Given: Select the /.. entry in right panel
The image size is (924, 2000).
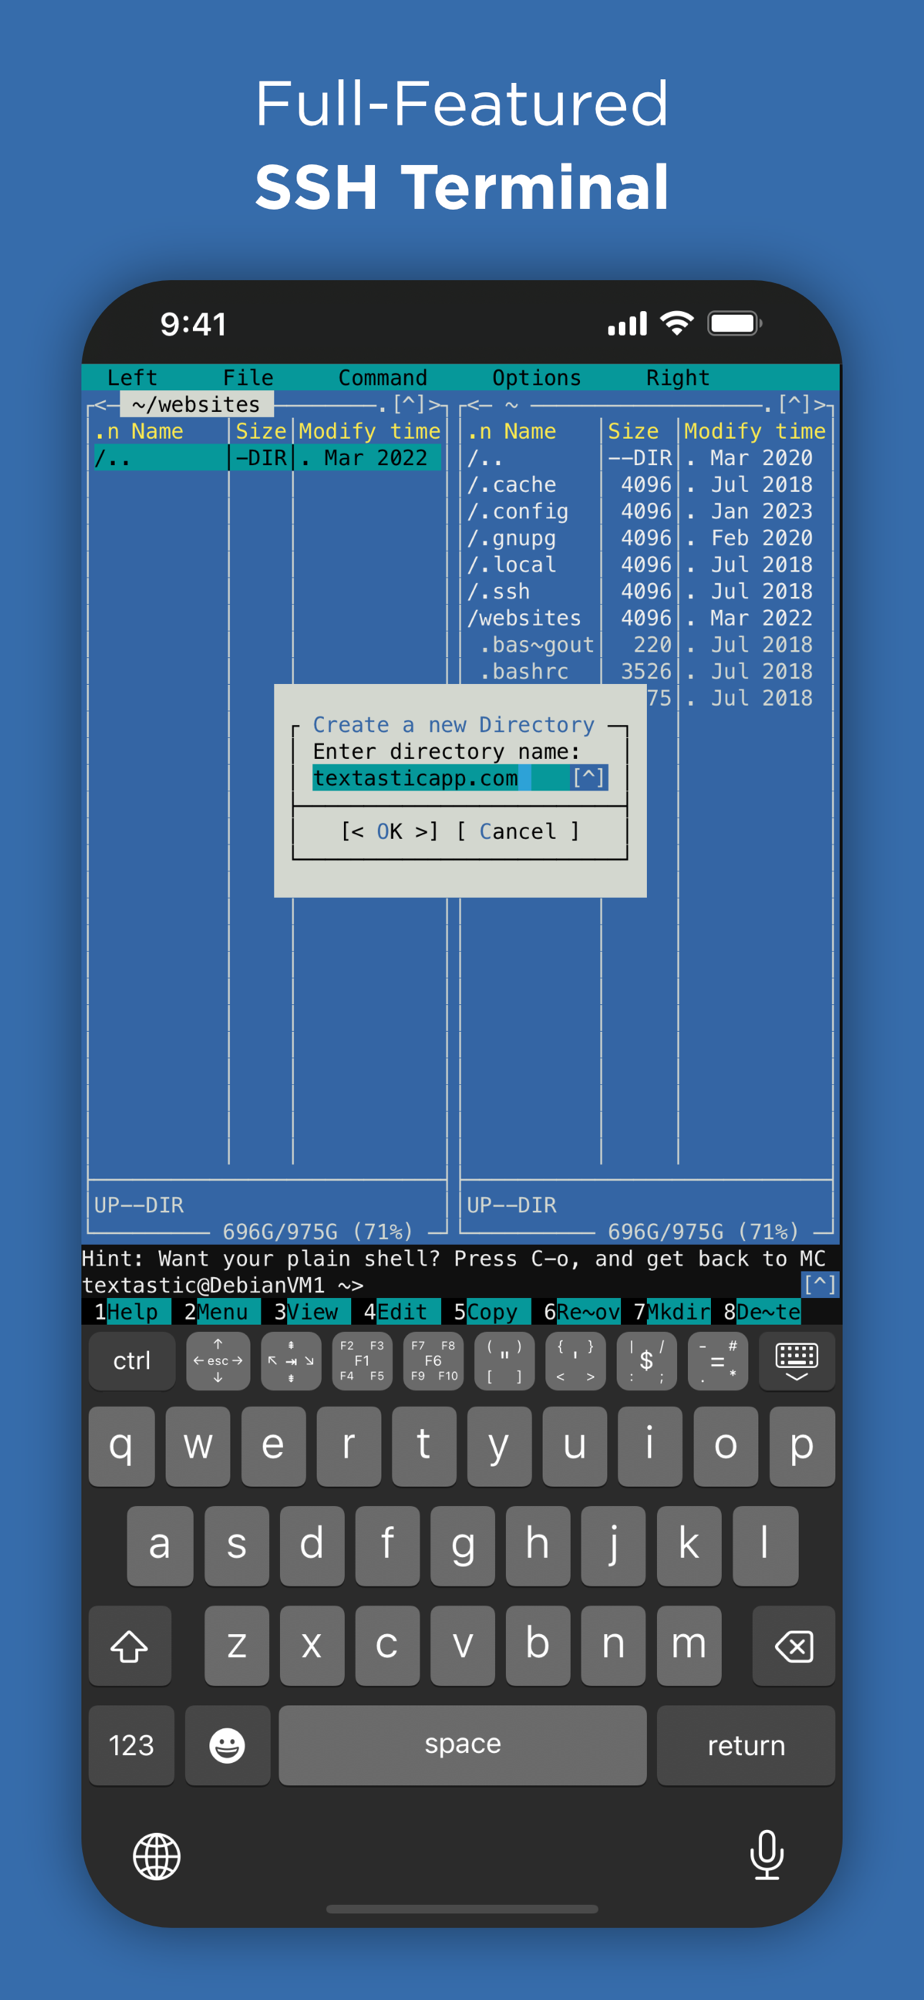Looking at the screenshot, I should pyautogui.click(x=646, y=458).
